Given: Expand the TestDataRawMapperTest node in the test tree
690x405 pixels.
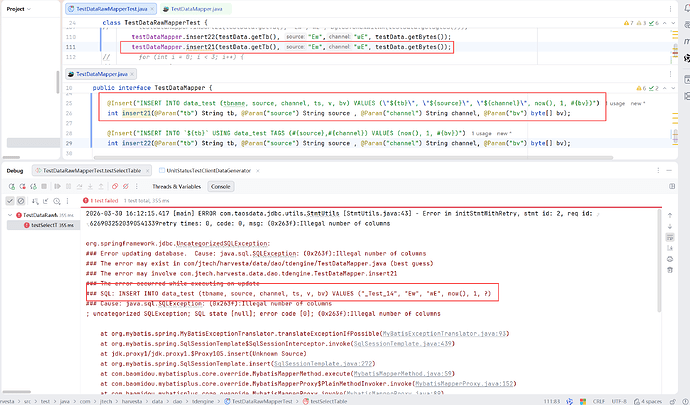Looking at the screenshot, I should [10, 215].
